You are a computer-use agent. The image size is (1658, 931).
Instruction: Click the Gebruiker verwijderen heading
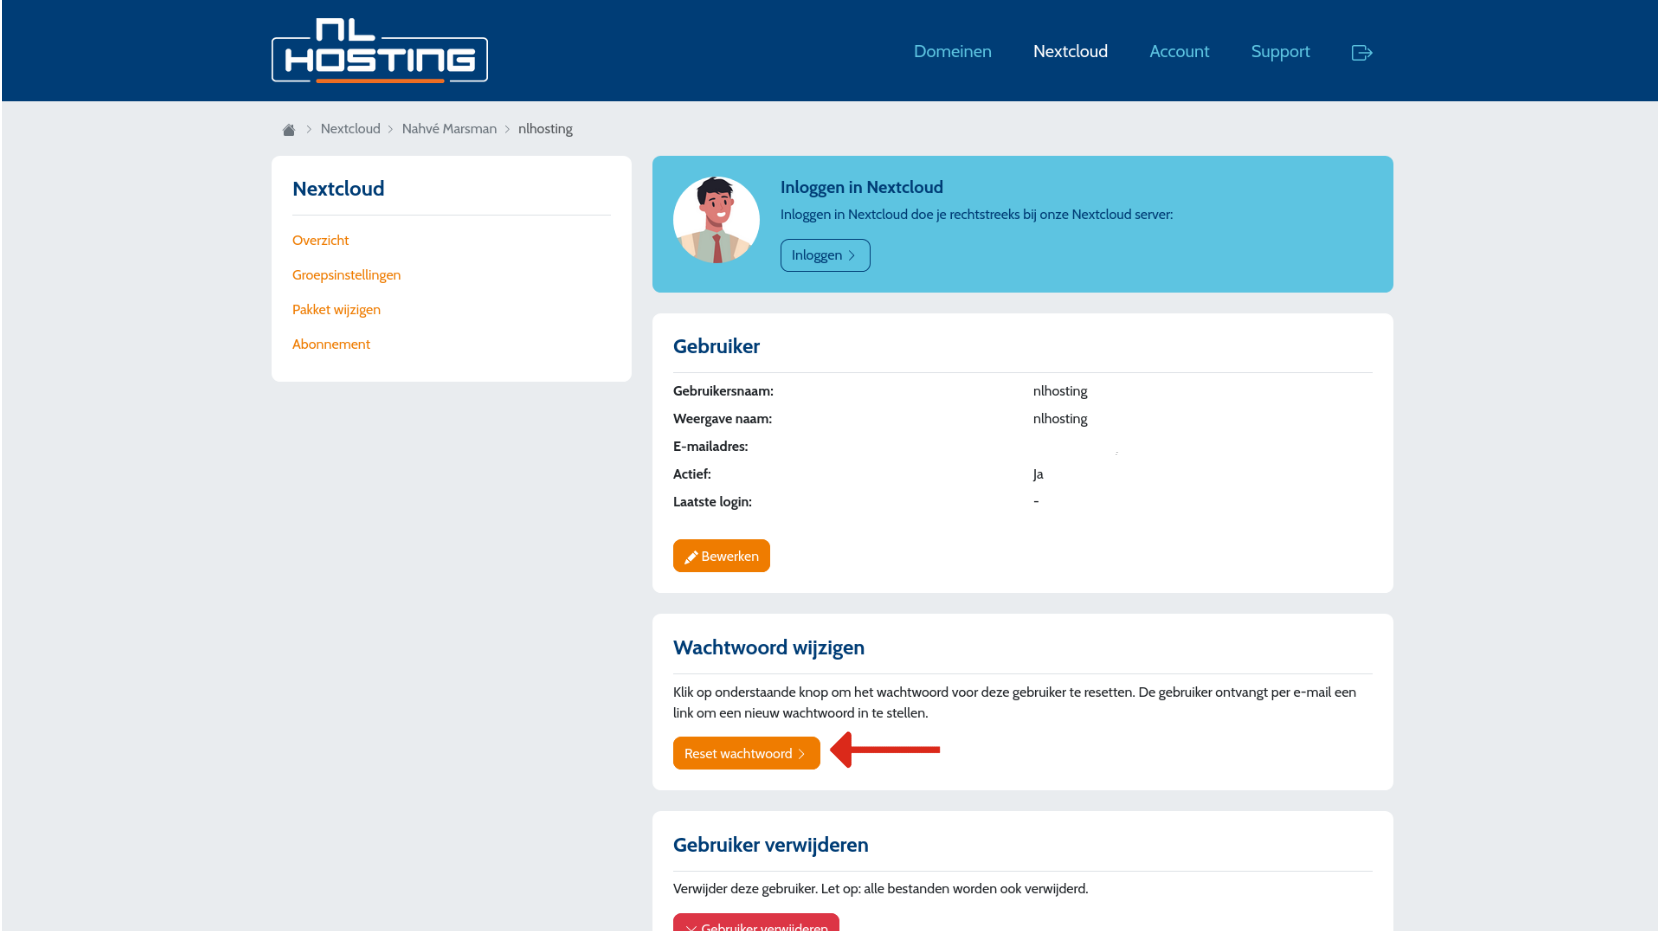pyautogui.click(x=770, y=845)
